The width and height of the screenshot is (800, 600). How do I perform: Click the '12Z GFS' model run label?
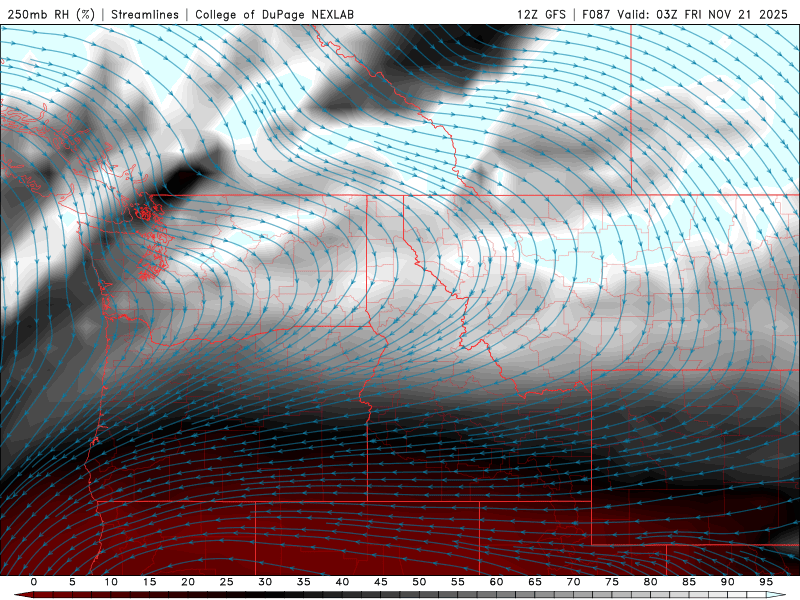coord(541,14)
